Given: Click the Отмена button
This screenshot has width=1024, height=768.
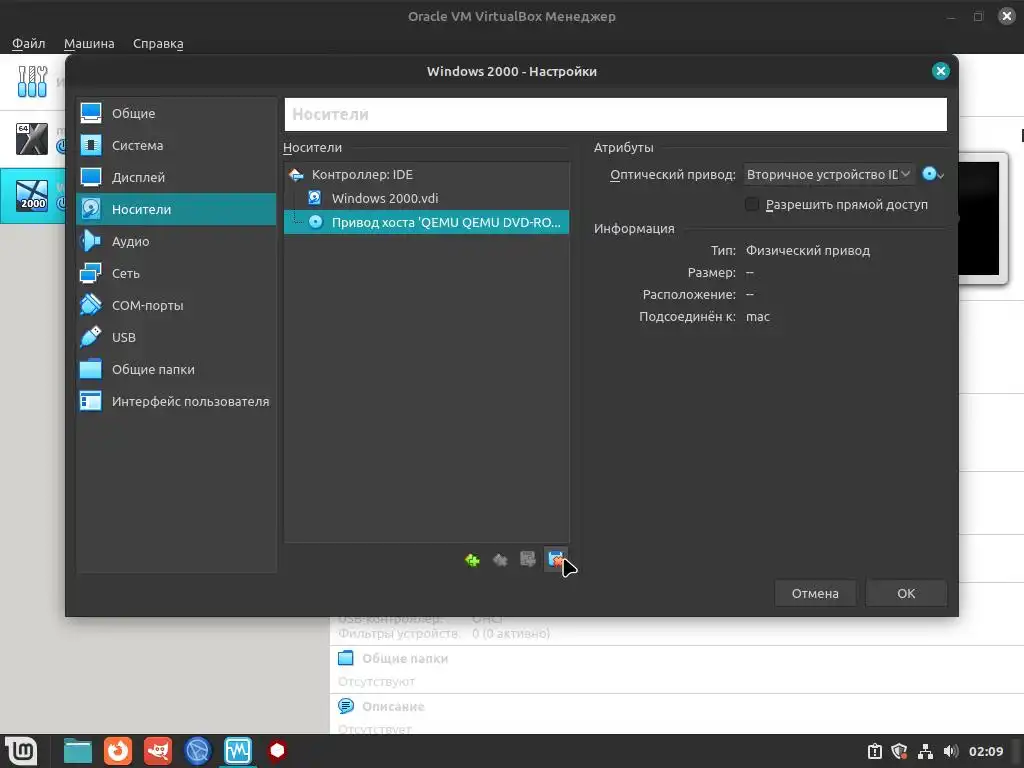Looking at the screenshot, I should point(815,593).
